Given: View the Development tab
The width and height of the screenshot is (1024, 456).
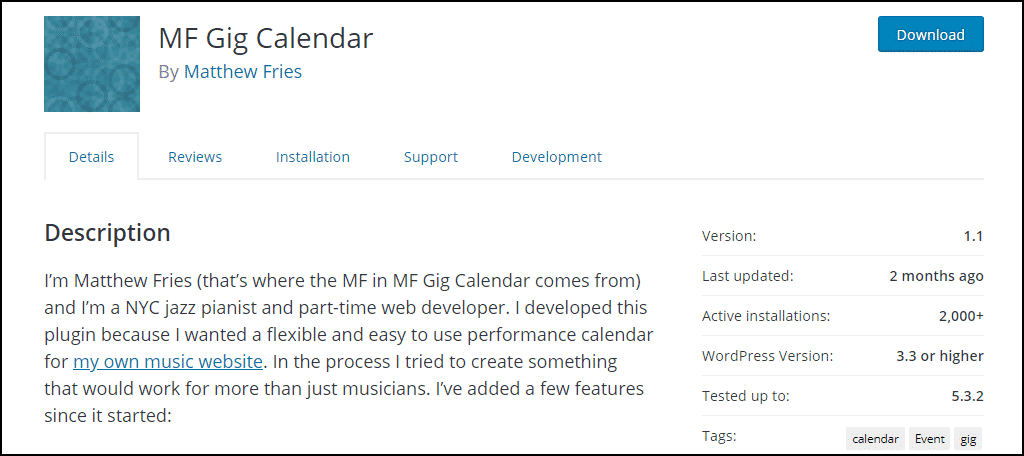Looking at the screenshot, I should point(556,157).
